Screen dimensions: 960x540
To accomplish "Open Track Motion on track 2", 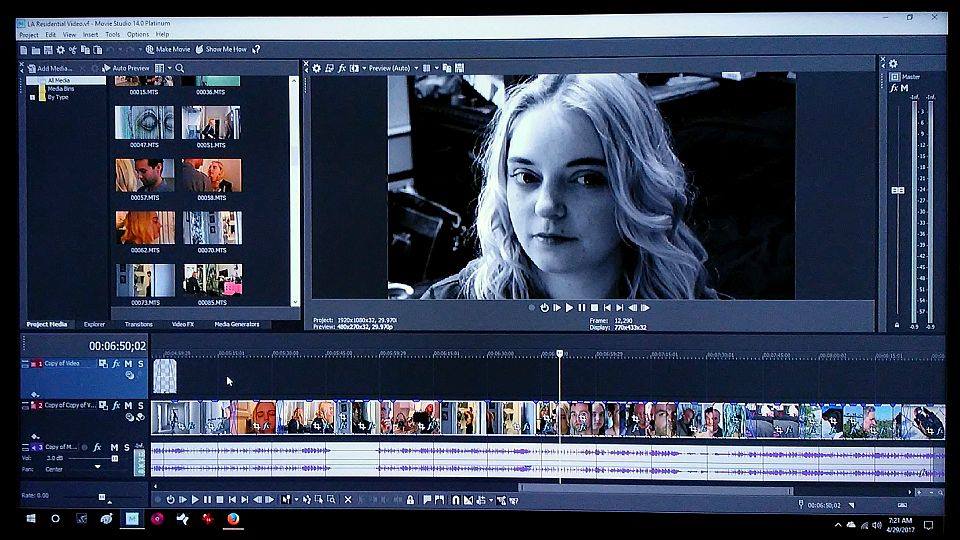I will click(x=103, y=405).
